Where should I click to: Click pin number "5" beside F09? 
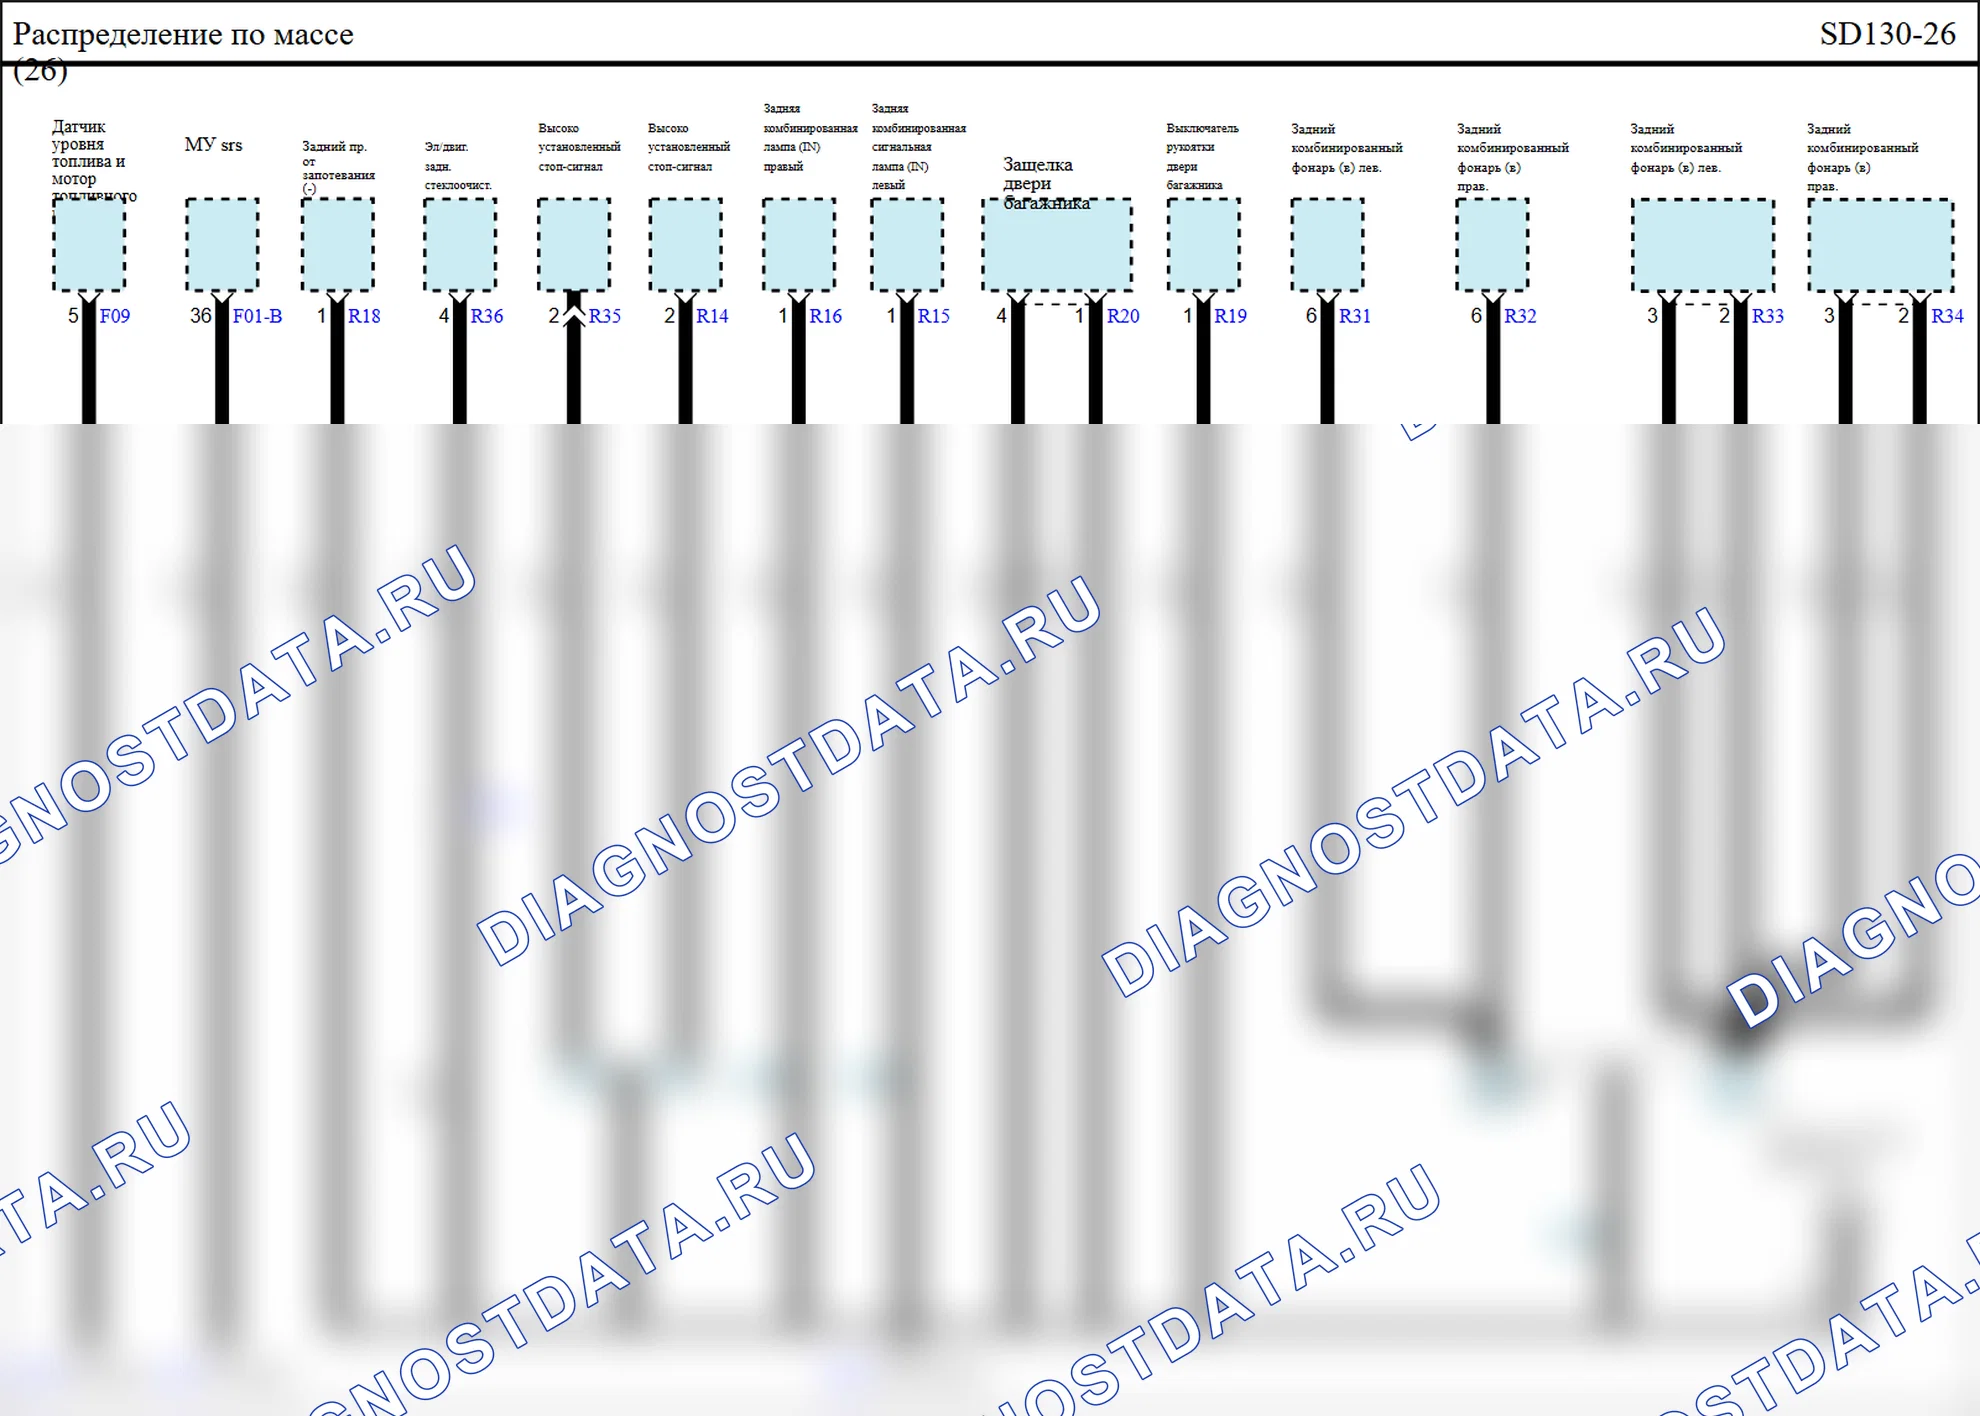coord(73,316)
